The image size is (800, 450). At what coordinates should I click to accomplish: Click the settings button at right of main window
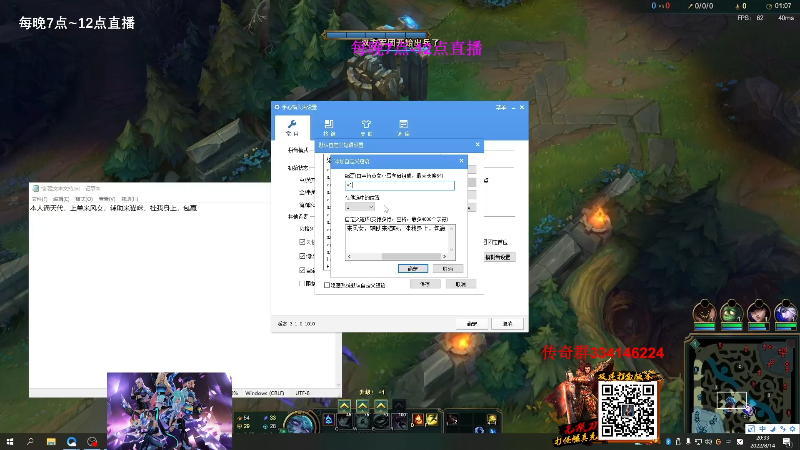tap(499, 257)
